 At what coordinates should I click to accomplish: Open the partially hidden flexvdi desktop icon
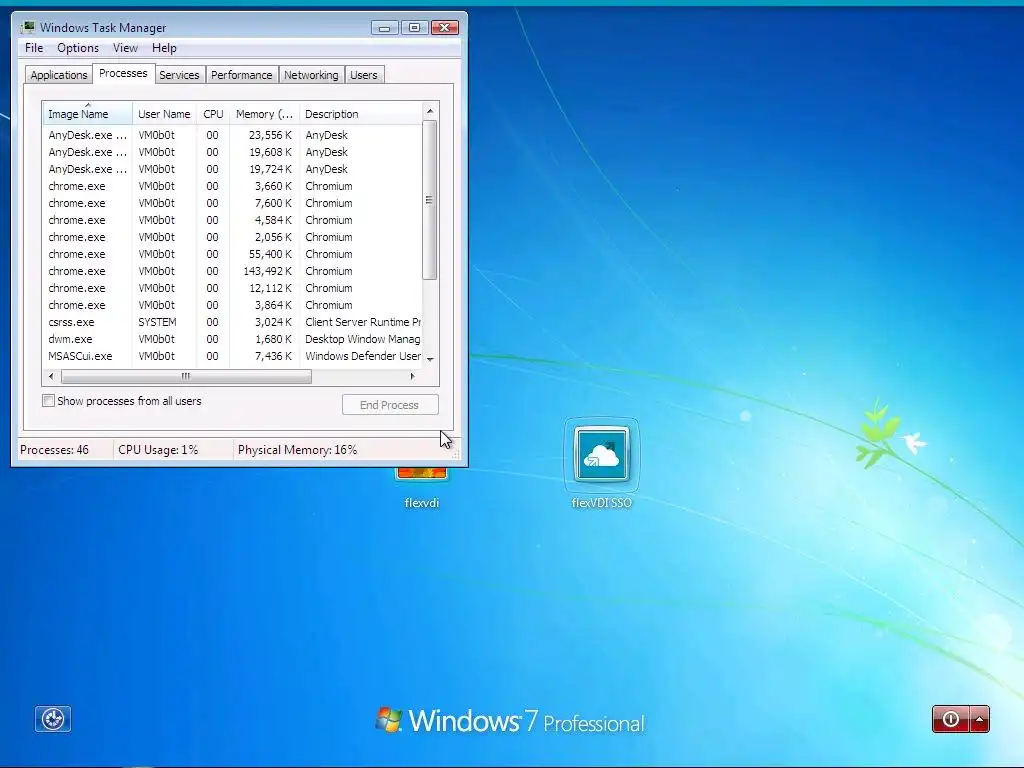pos(421,488)
